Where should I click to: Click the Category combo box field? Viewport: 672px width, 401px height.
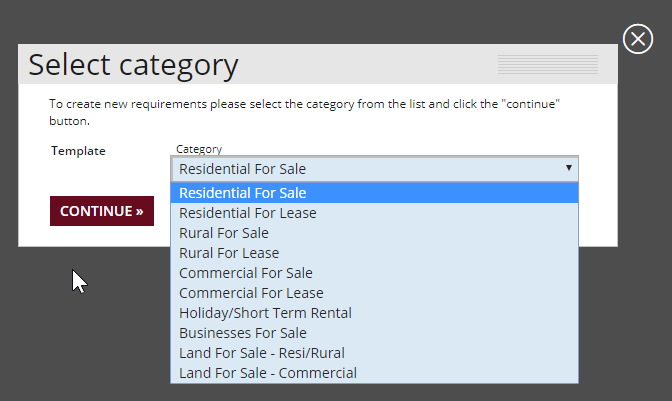(360, 169)
